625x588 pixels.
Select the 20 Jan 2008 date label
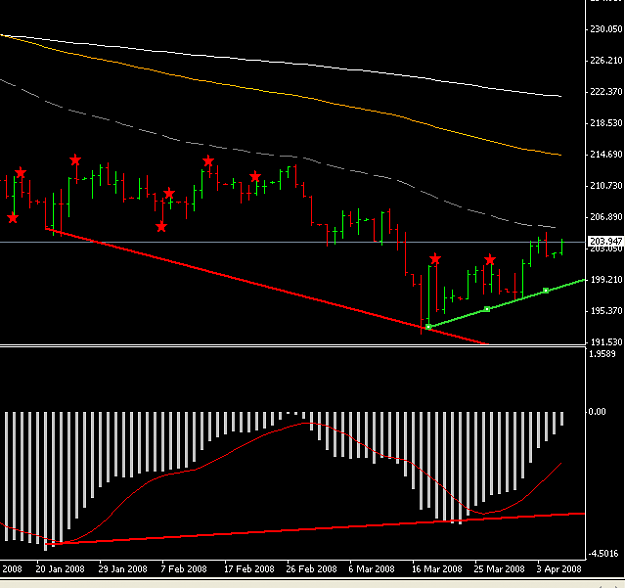(x=60, y=569)
